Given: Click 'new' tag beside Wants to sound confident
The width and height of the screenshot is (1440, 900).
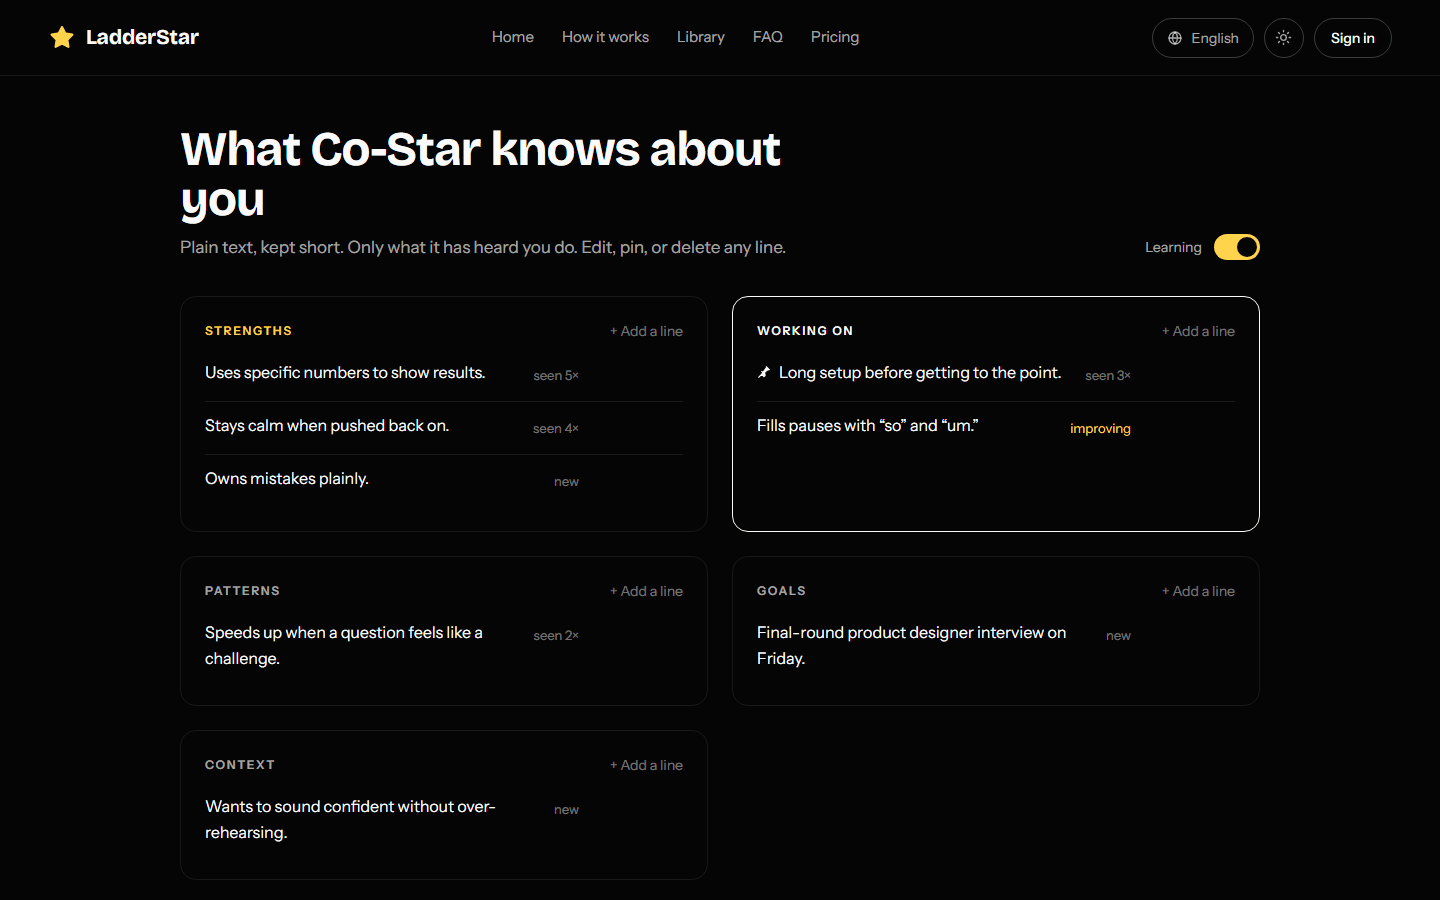Looking at the screenshot, I should pos(567,810).
